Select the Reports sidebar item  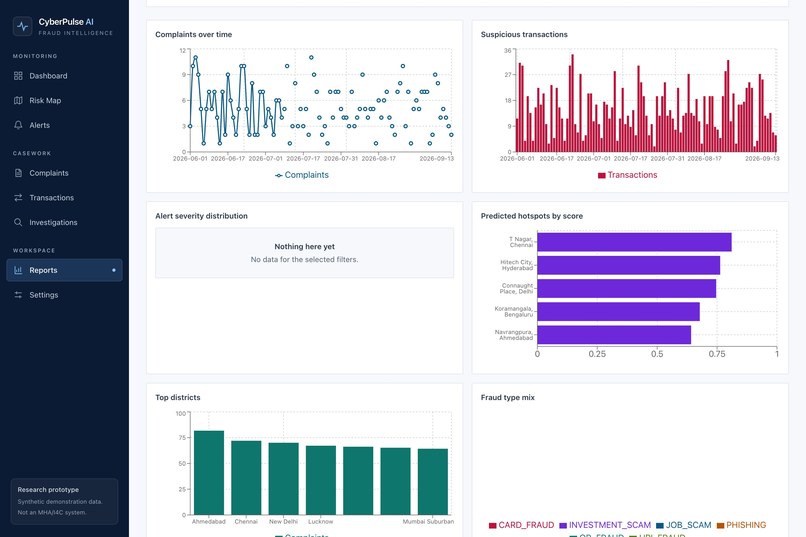coord(64,270)
